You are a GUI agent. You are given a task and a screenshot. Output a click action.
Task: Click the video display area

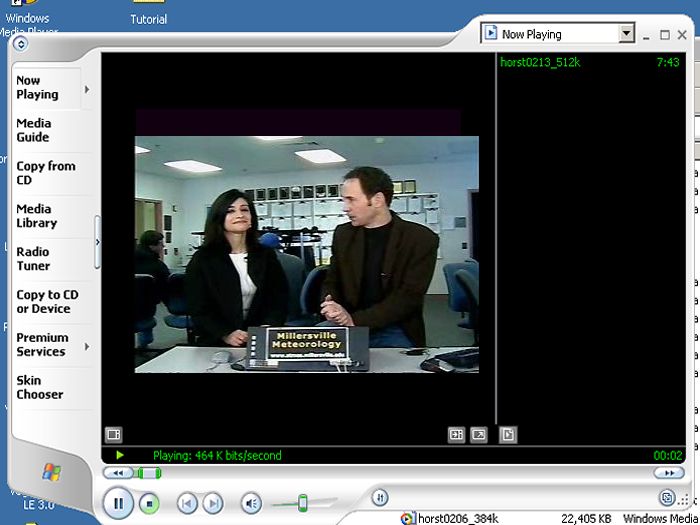pos(307,254)
